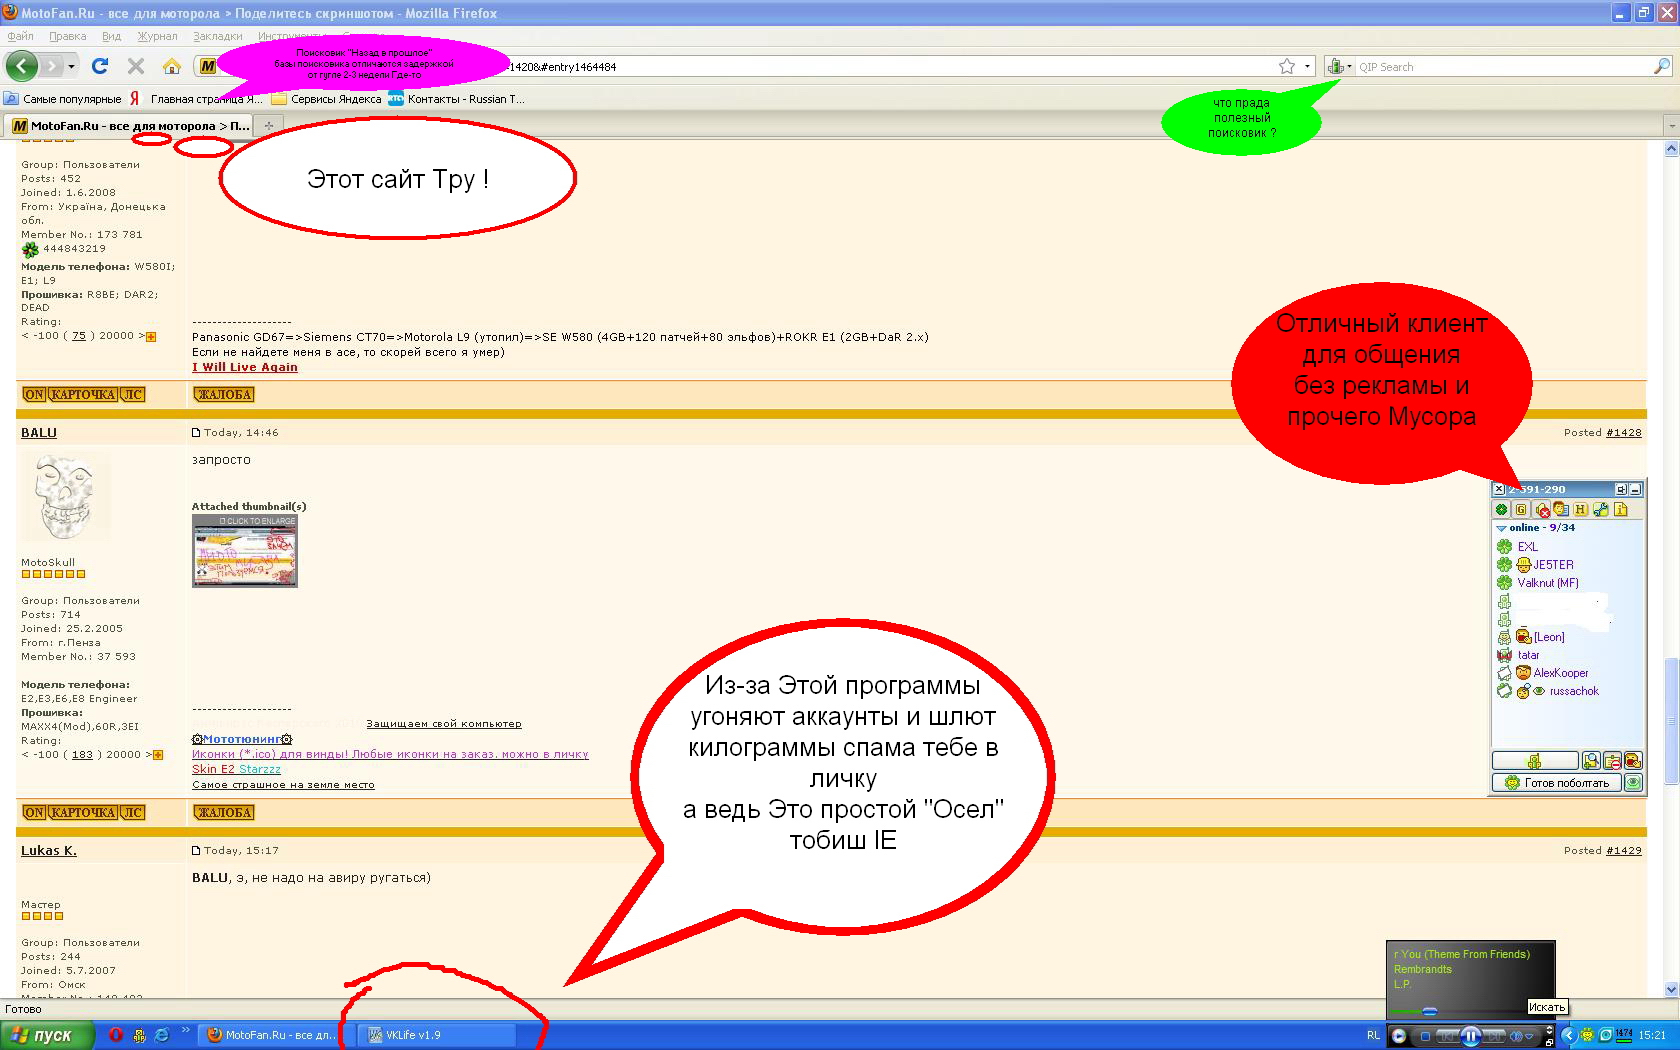
Task: Enlarge the attached thumbnail in BALU's post
Action: pos(245,551)
